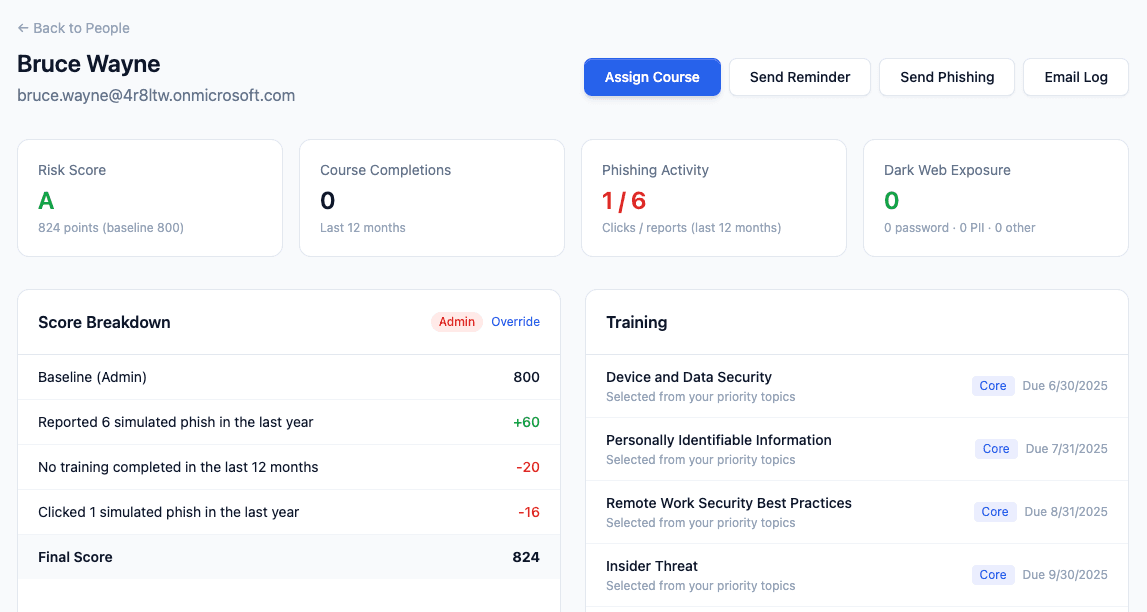The height and width of the screenshot is (612, 1147).
Task: Click the final score value 824
Action: tap(526, 557)
